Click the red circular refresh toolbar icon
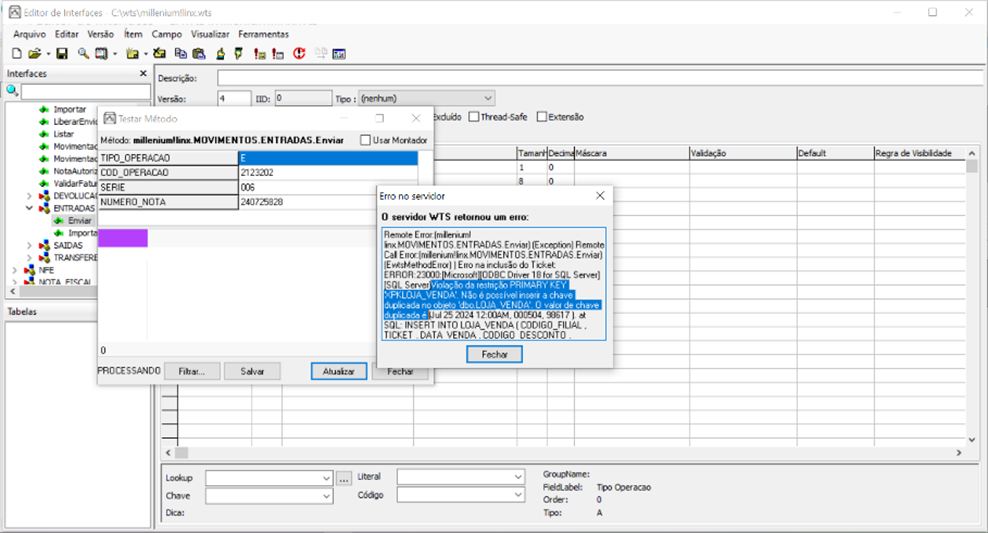Viewport: 988px width, 533px height. click(x=299, y=53)
